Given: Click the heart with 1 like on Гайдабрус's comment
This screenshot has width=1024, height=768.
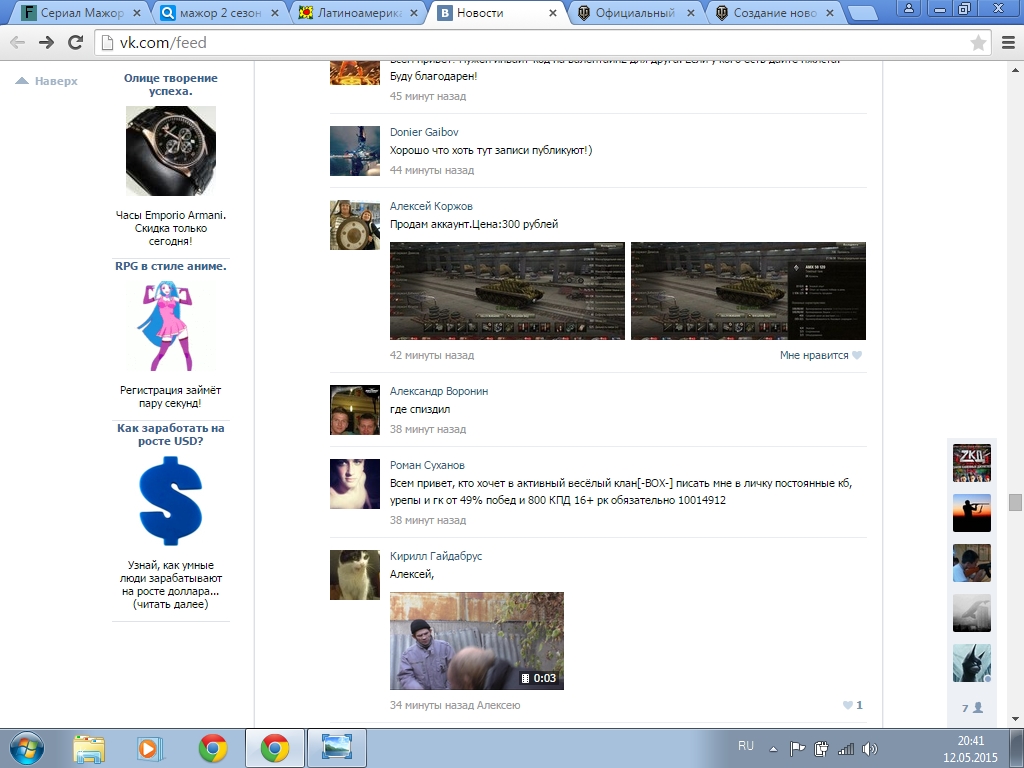Looking at the screenshot, I should 852,705.
